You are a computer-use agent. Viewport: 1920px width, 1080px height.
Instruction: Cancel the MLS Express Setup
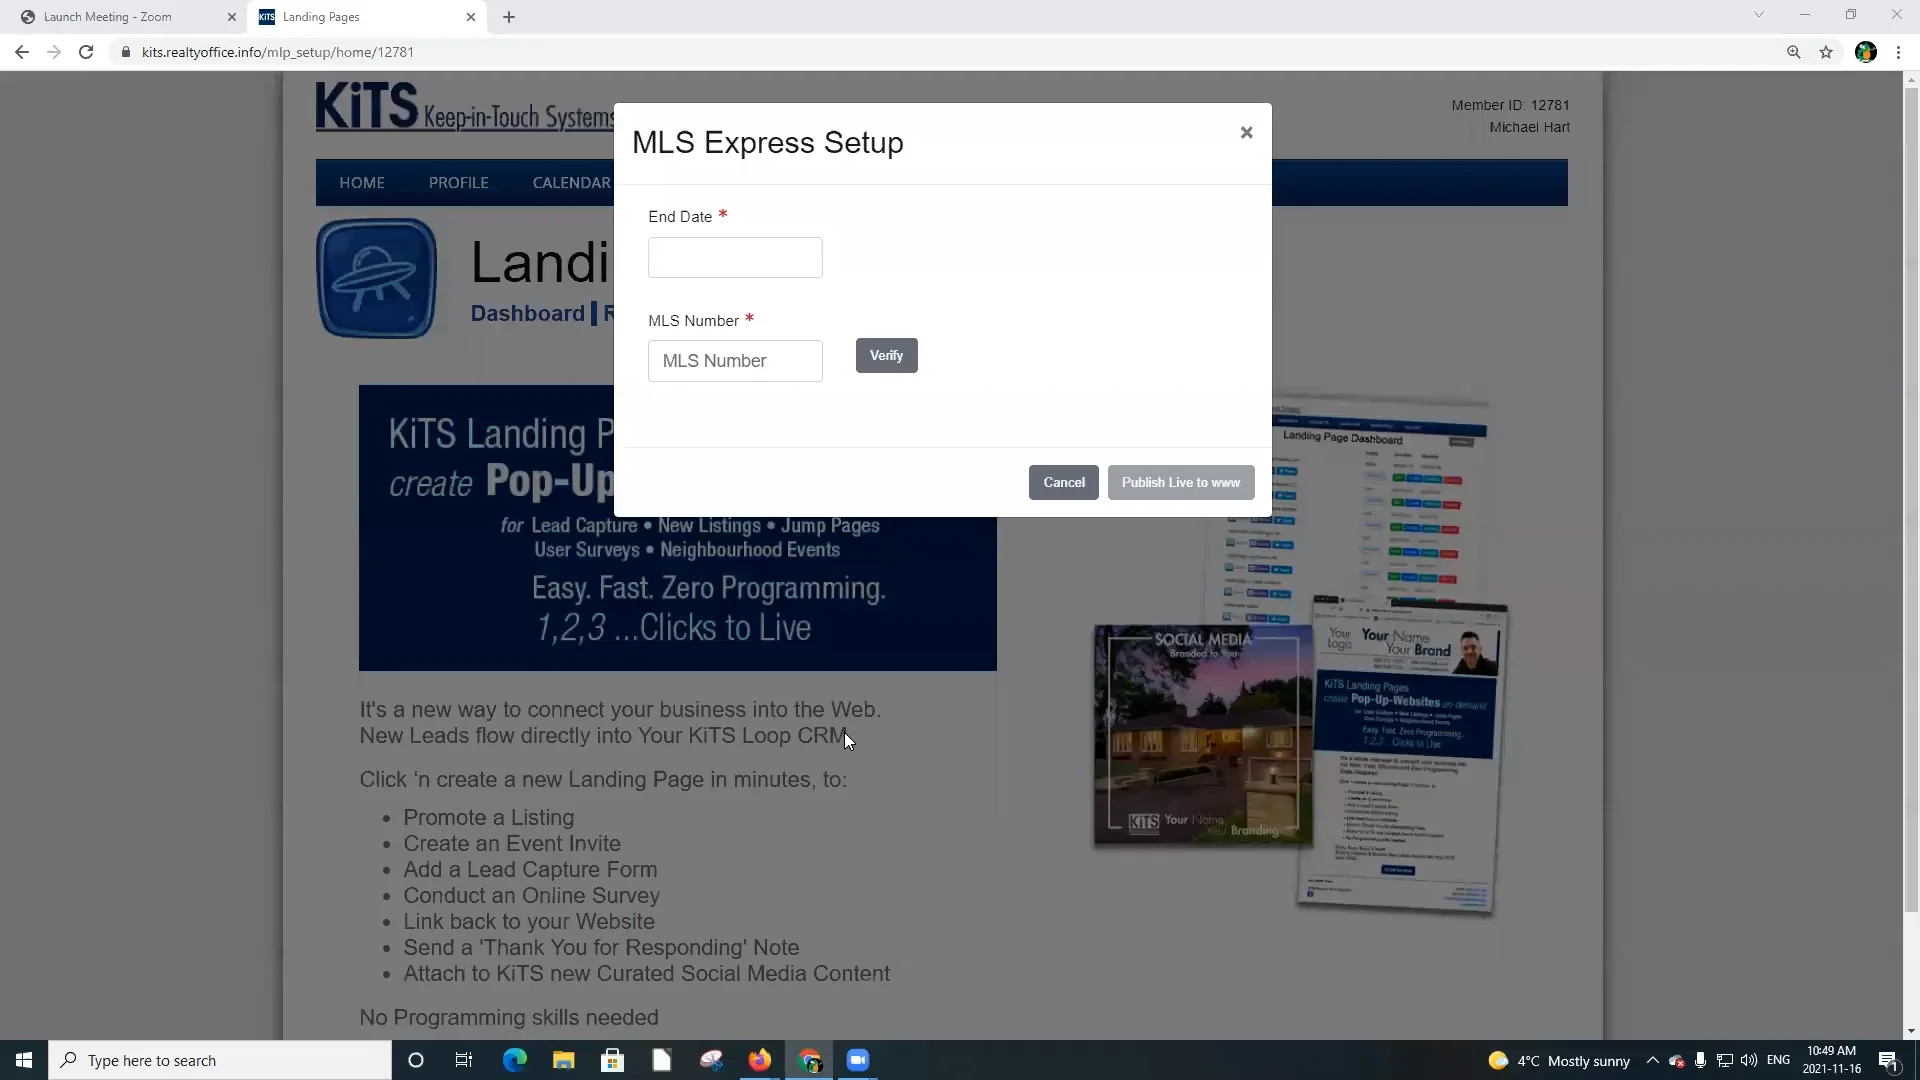click(1064, 482)
